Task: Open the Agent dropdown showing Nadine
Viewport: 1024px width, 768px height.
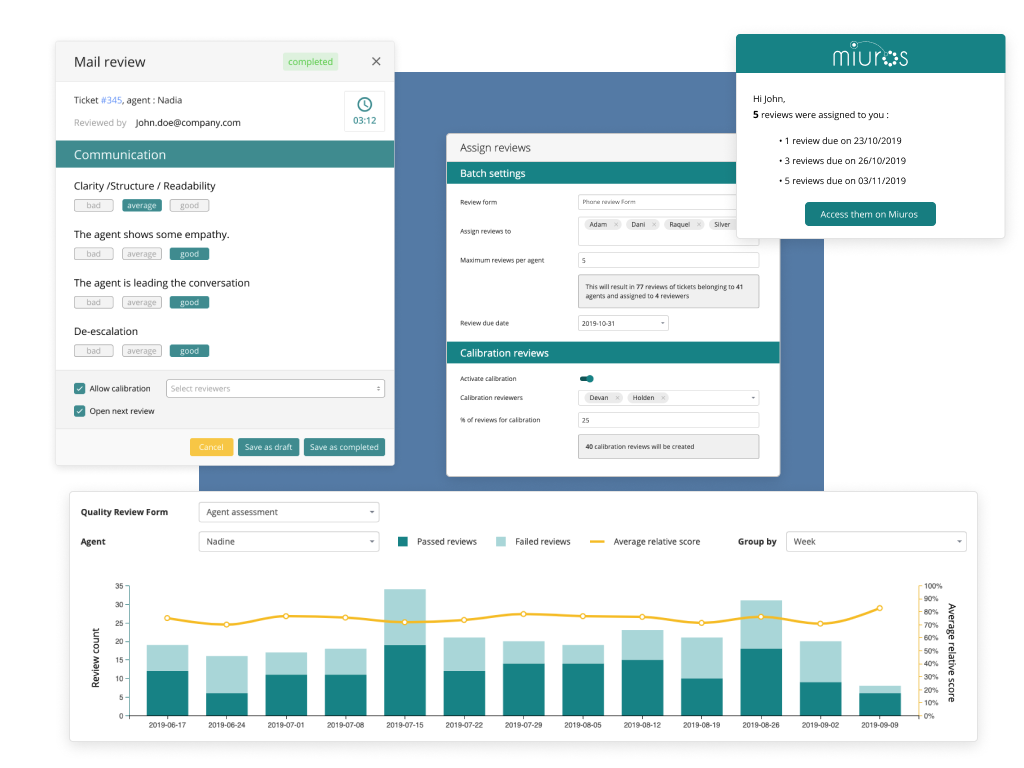Action: click(289, 542)
